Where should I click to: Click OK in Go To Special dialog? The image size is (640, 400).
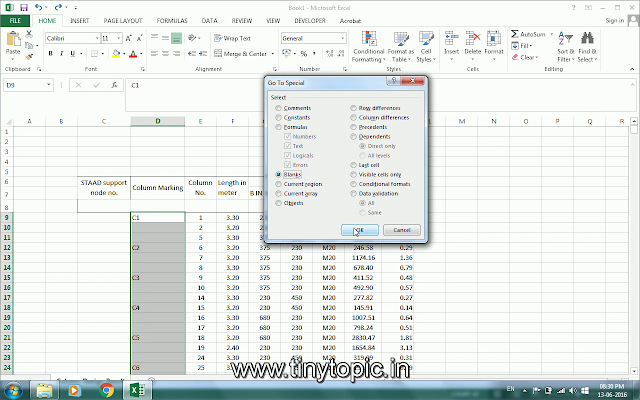[360, 230]
